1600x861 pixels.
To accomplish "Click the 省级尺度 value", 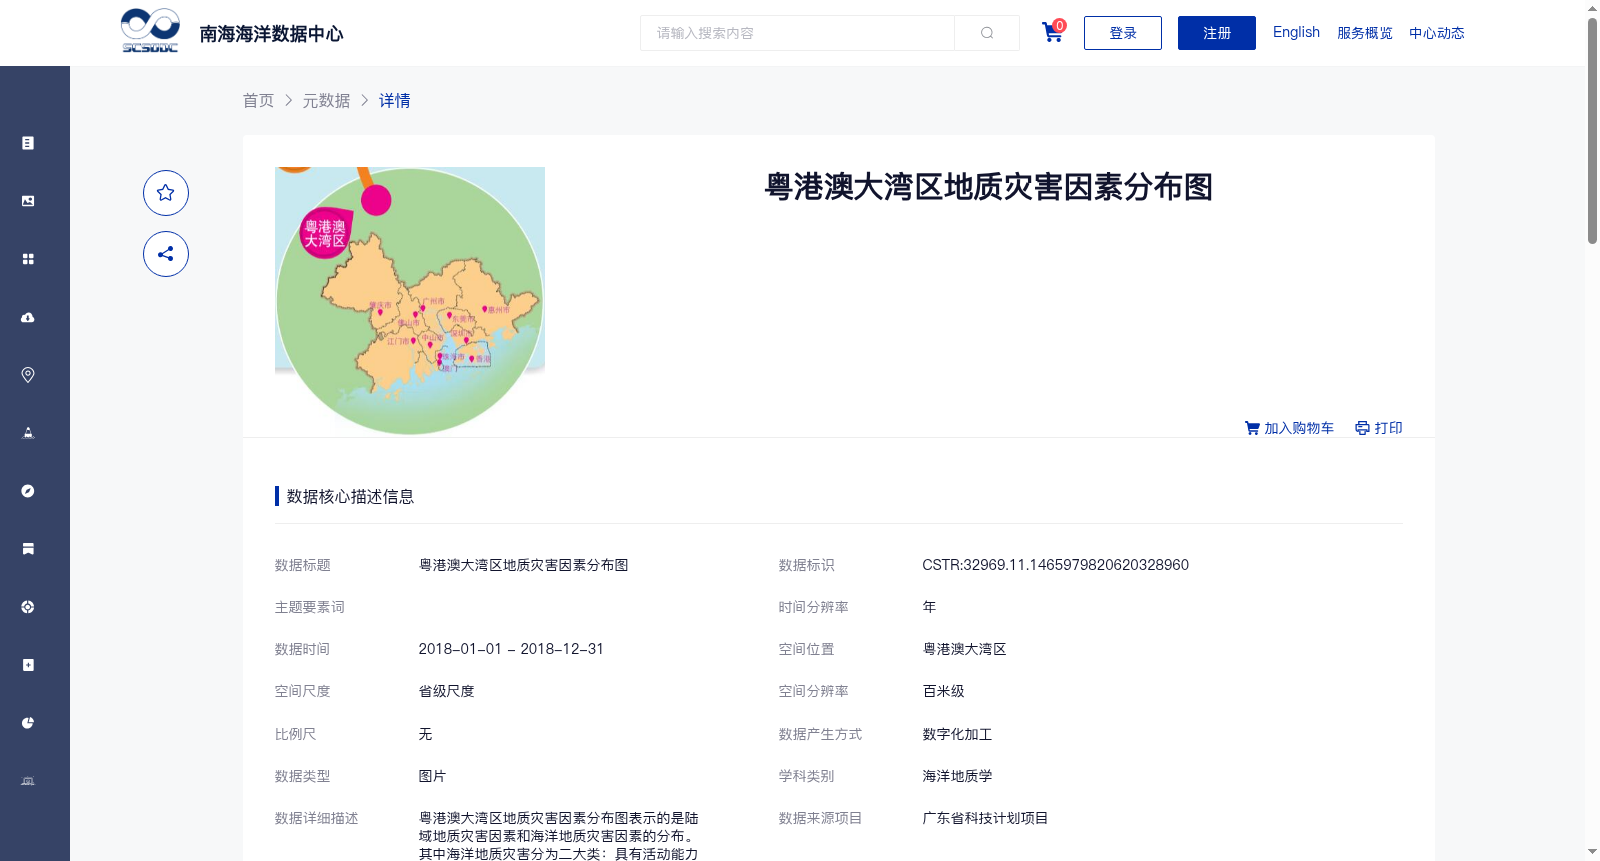I will pyautogui.click(x=446, y=691).
